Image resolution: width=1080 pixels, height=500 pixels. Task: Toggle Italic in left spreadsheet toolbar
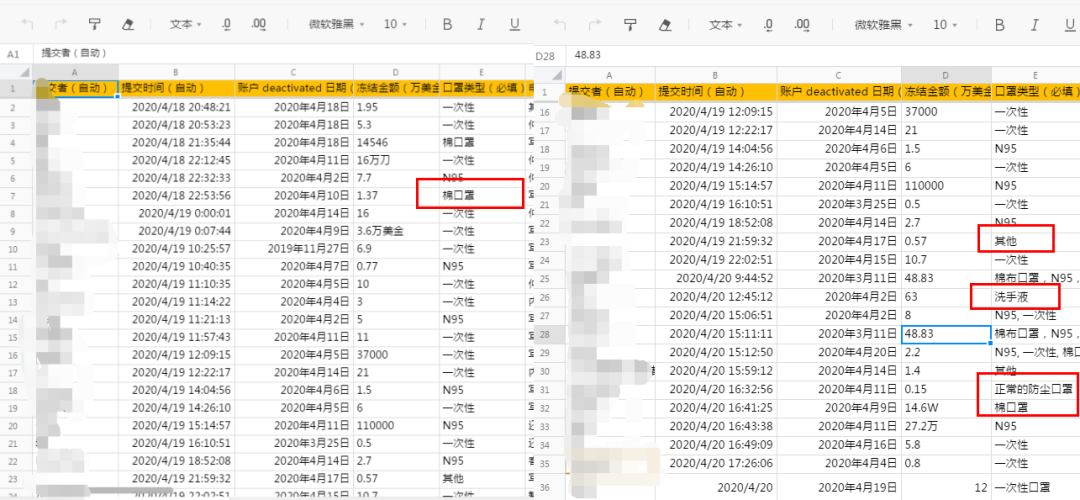(481, 24)
